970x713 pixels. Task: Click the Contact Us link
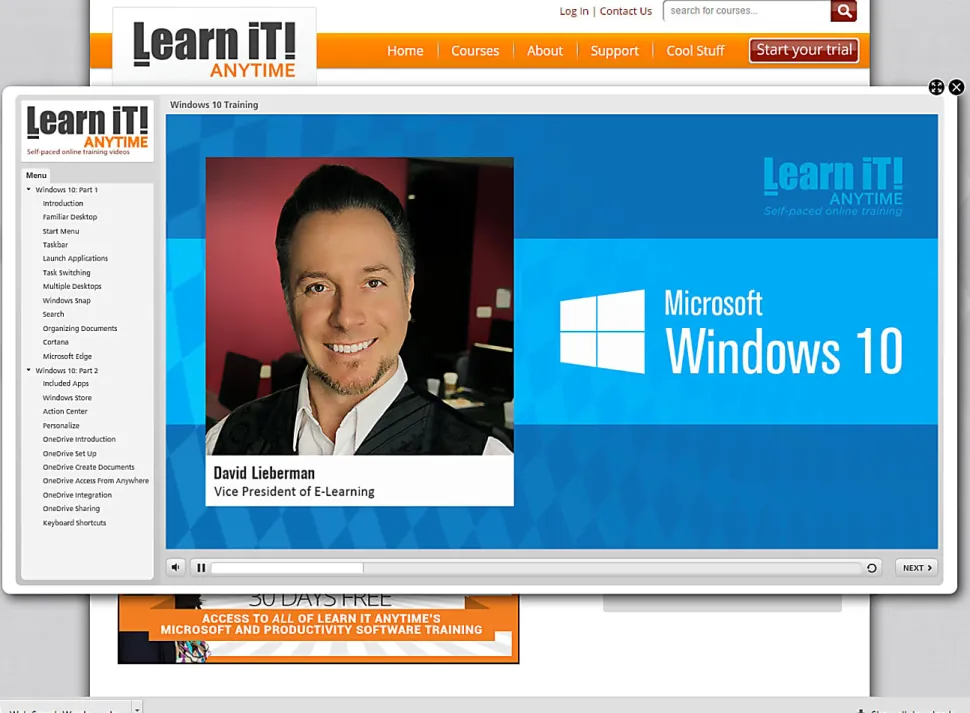tap(625, 11)
